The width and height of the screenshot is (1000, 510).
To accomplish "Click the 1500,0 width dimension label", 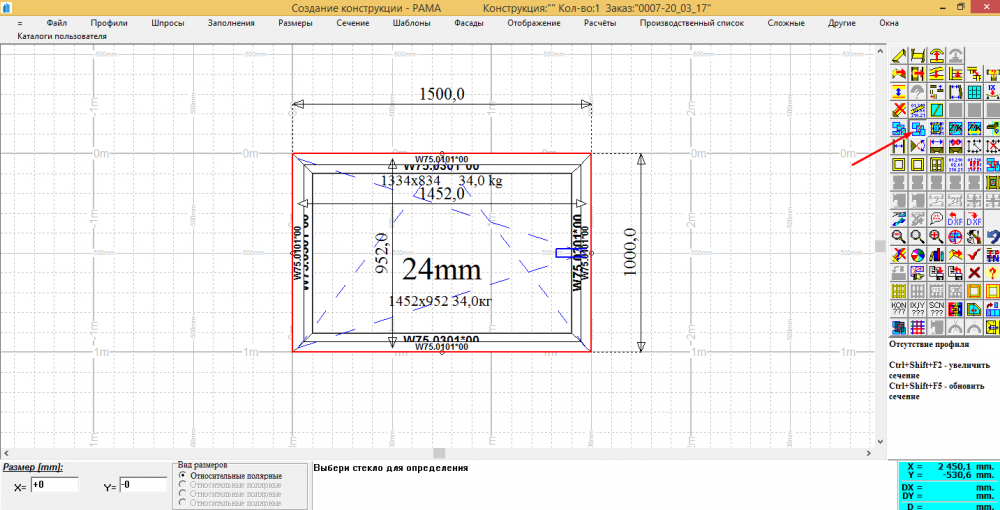I will click(x=441, y=94).
